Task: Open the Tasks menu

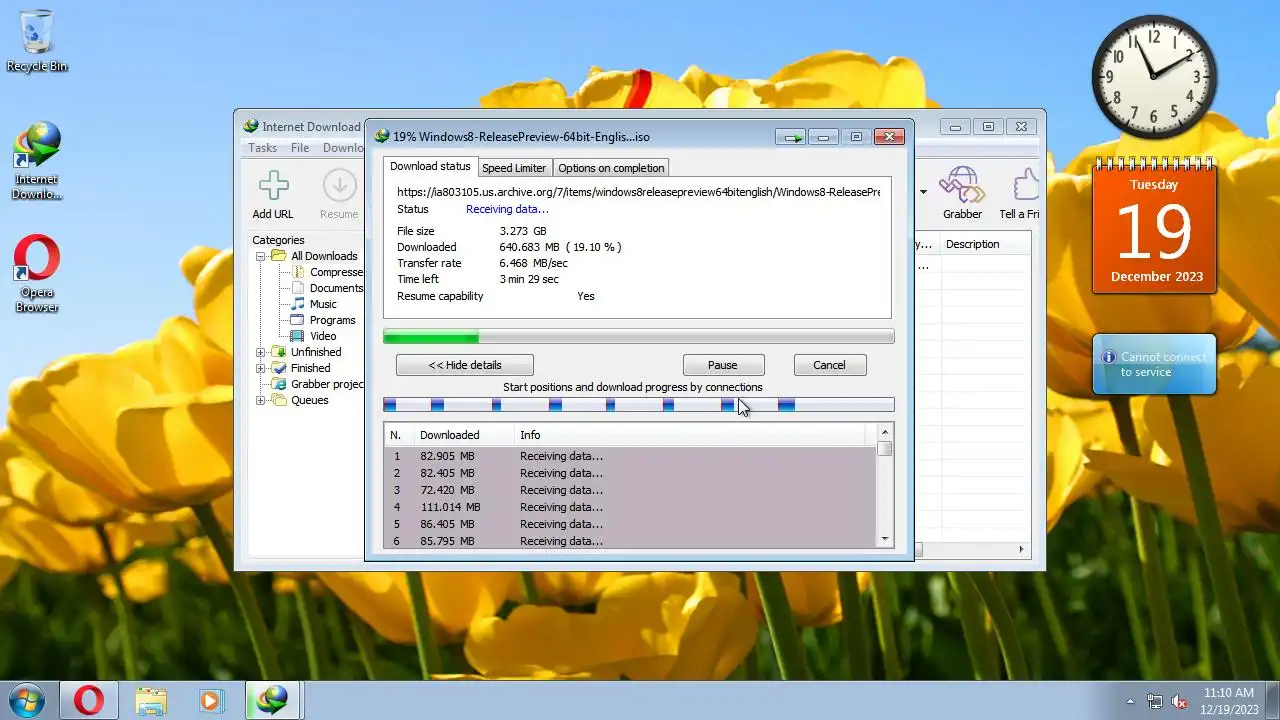Action: (x=262, y=148)
